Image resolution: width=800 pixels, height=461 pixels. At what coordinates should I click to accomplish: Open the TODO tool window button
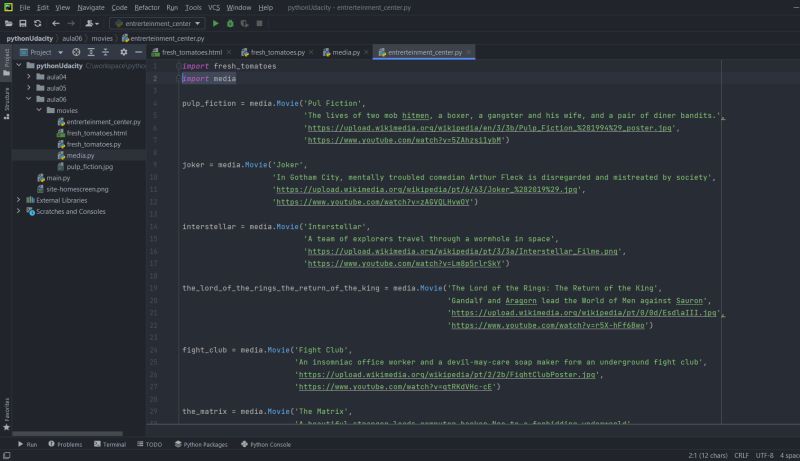click(x=149, y=444)
